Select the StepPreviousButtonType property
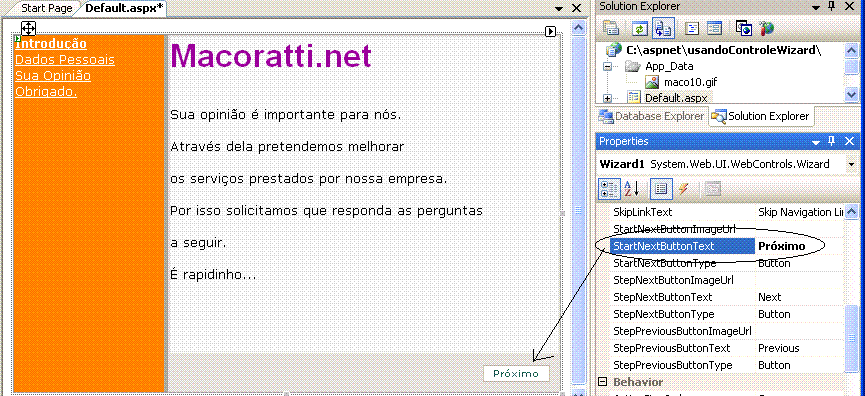 pyautogui.click(x=673, y=365)
